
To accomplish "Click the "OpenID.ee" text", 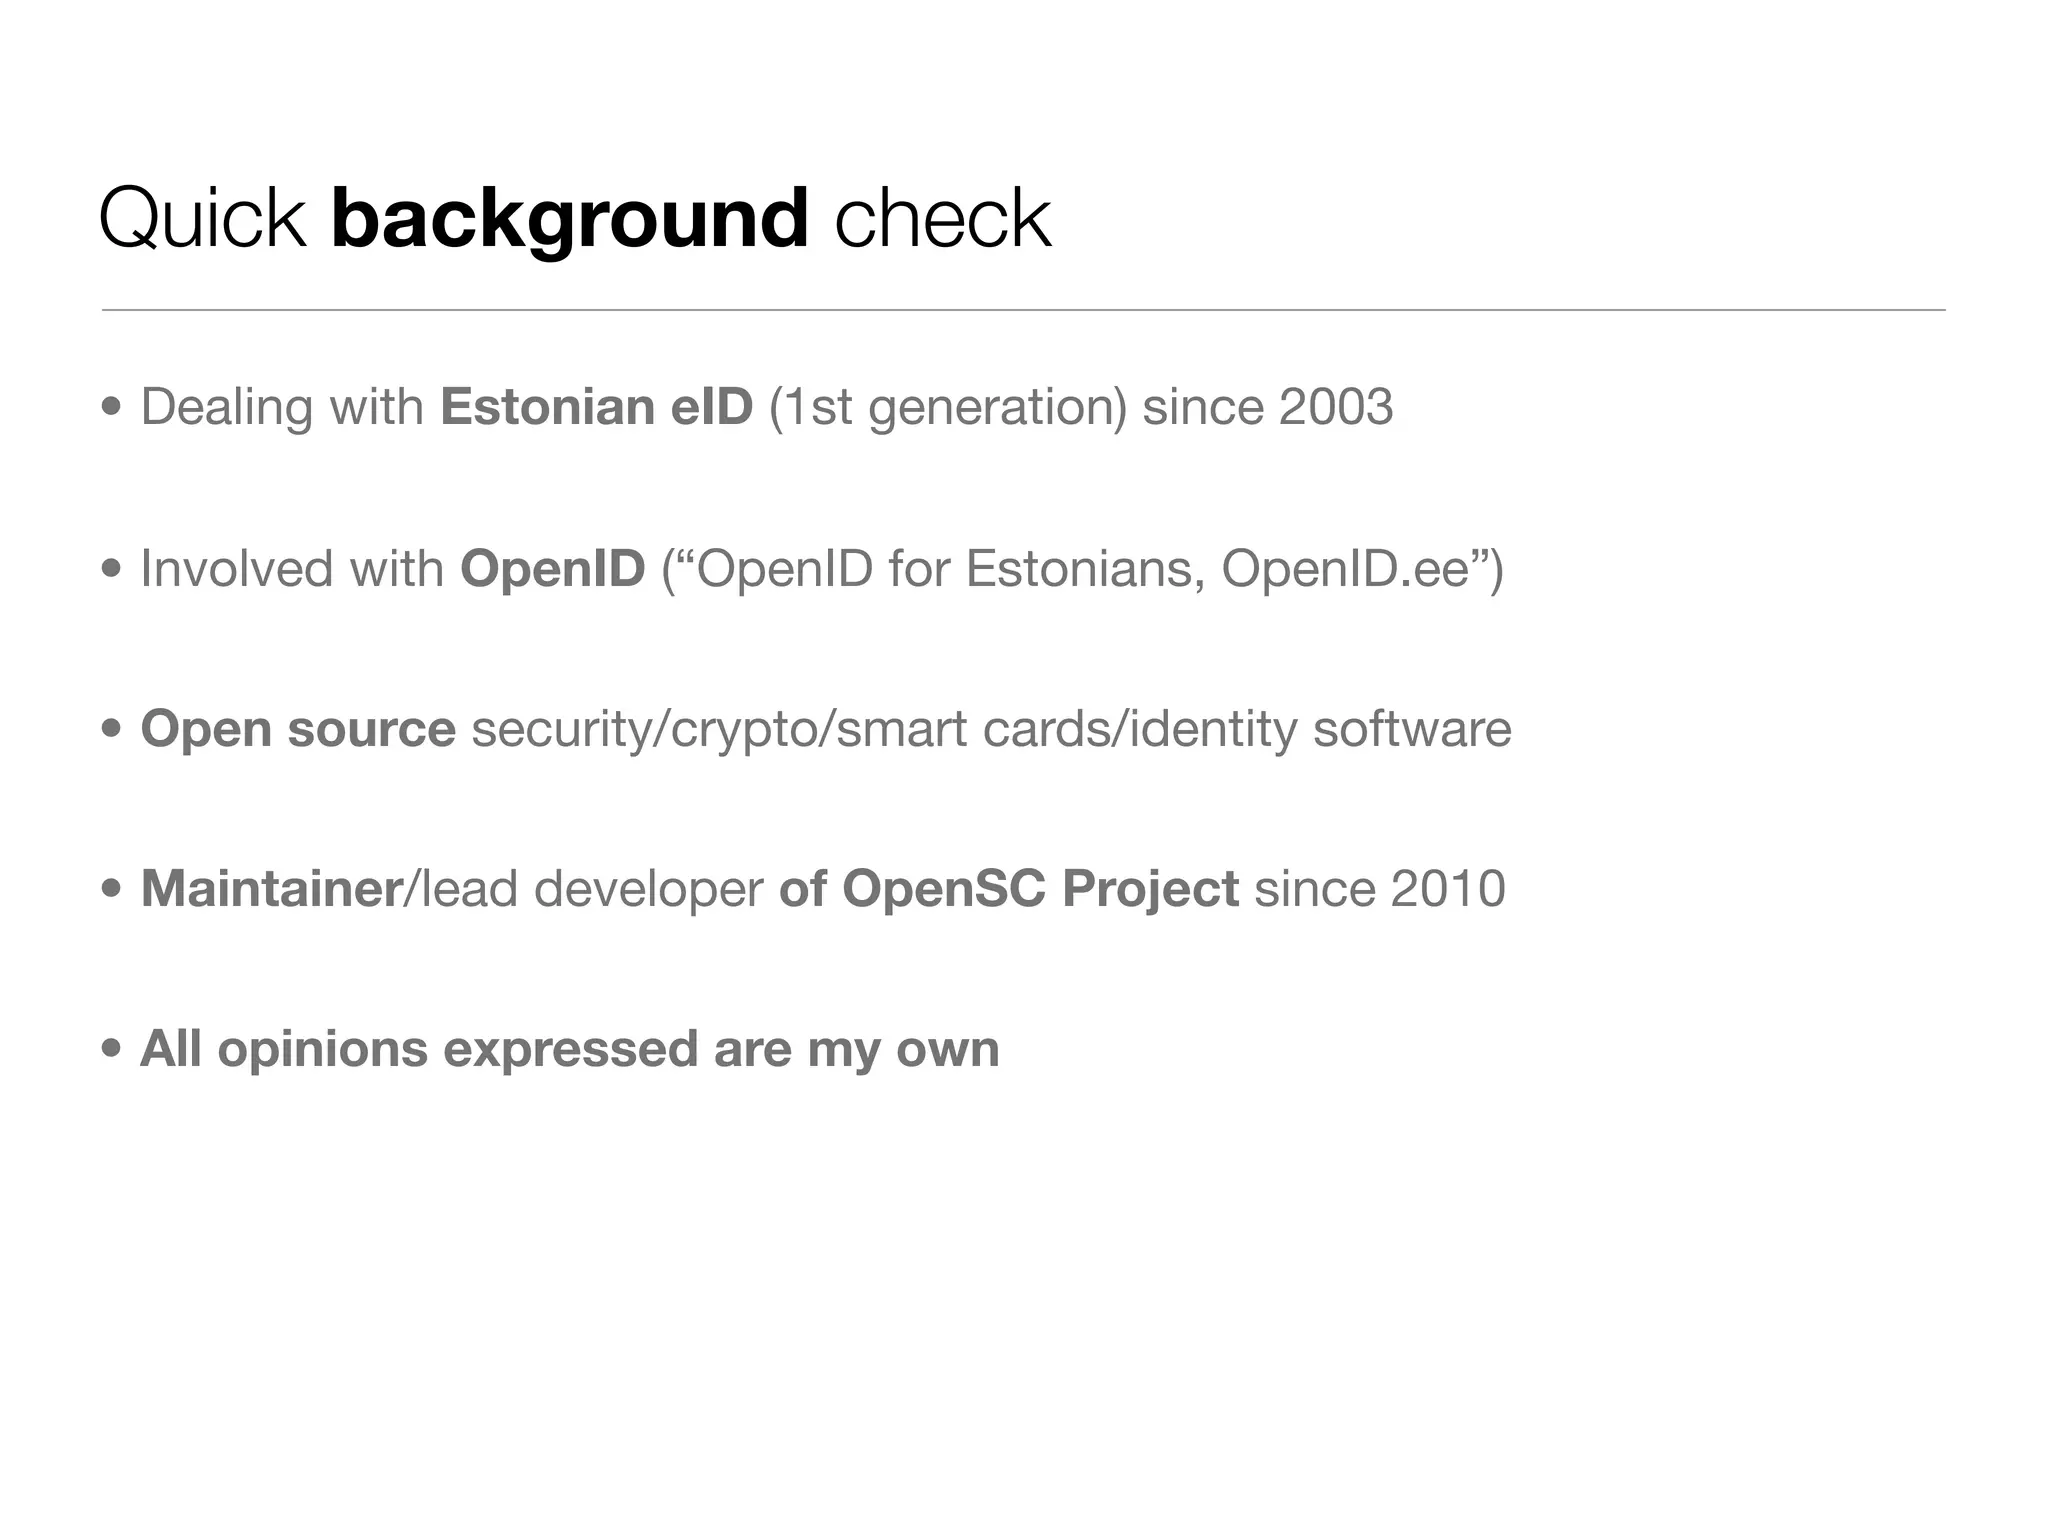I will pos(1345,568).
